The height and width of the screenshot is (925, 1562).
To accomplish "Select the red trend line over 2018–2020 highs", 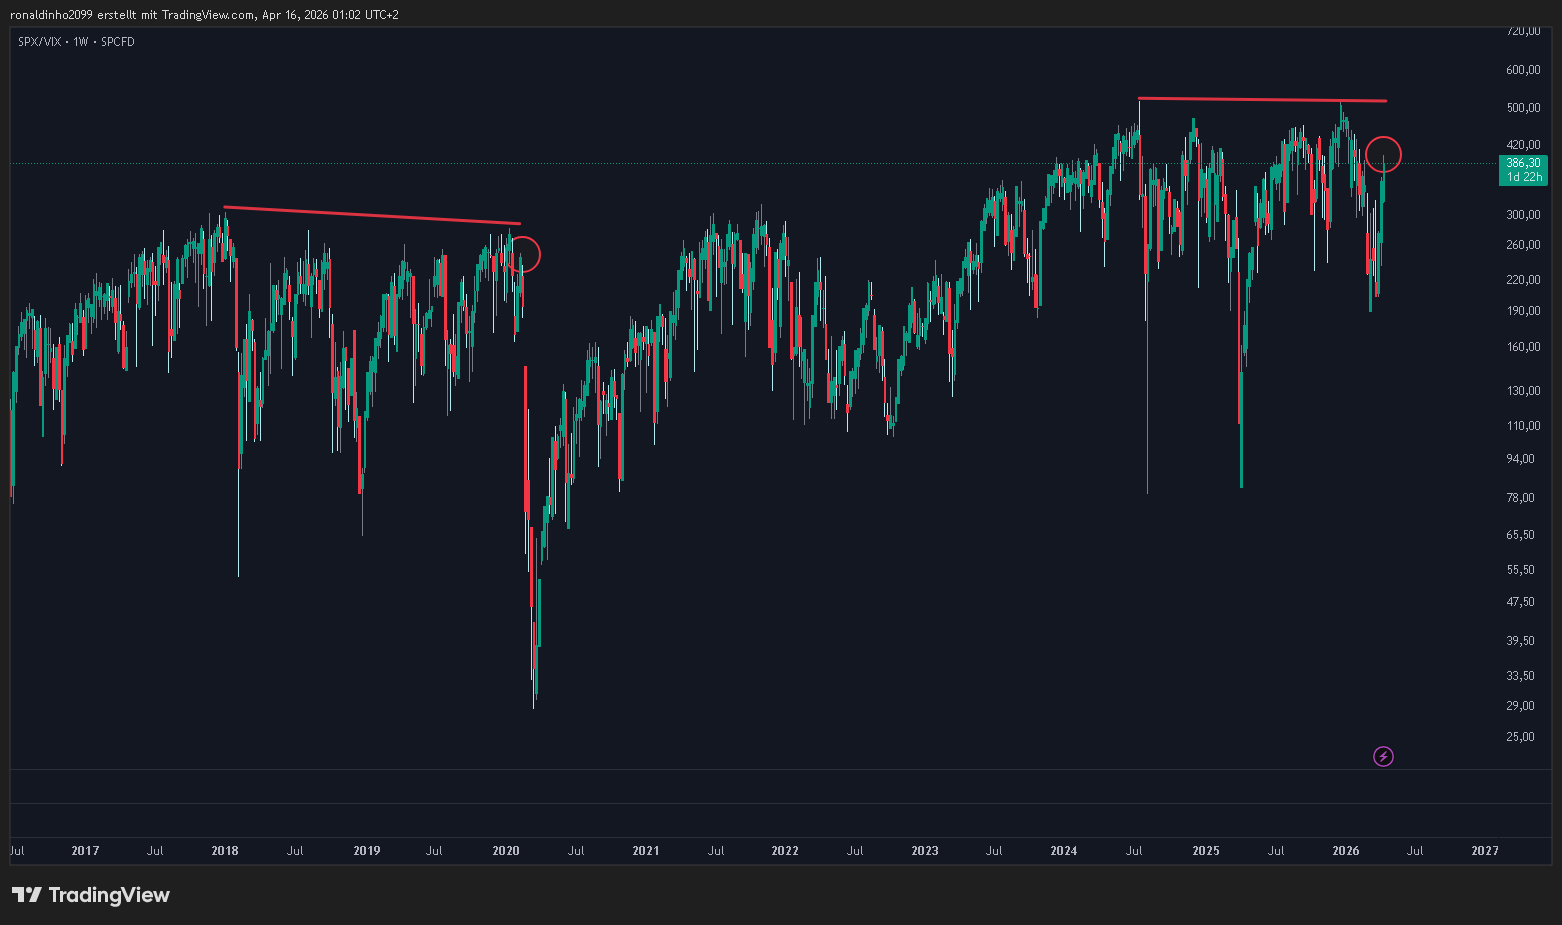I will coord(372,215).
